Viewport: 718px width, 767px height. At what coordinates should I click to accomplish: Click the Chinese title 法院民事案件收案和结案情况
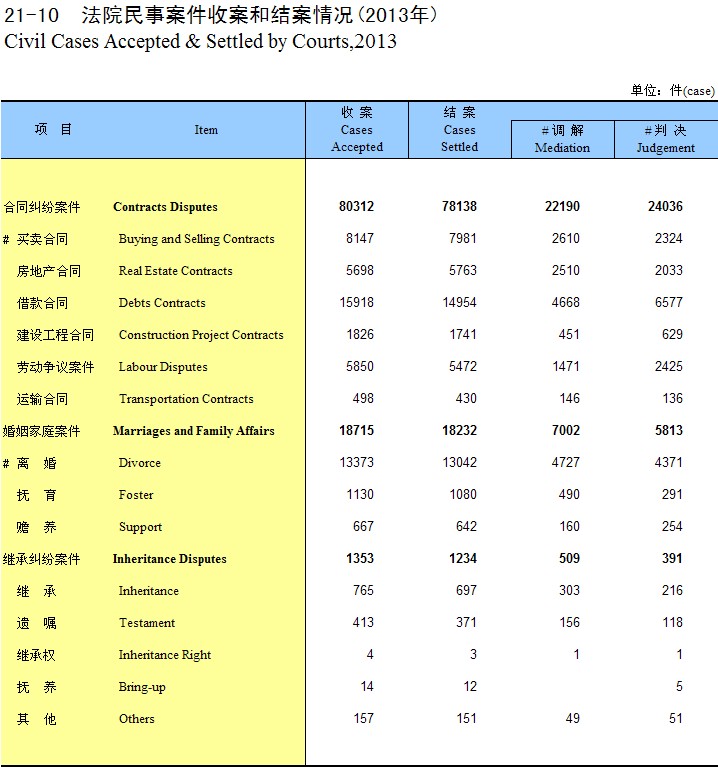[x=217, y=15]
